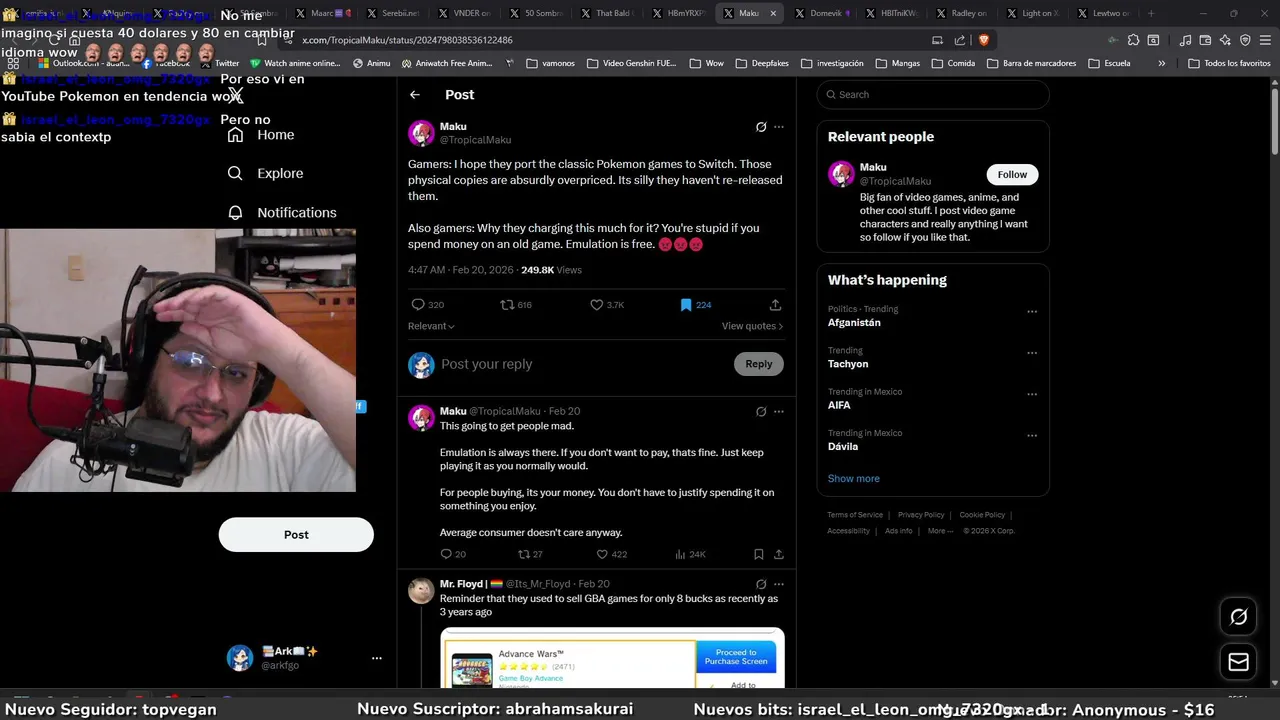Repost the tweet showing 616 reposts
This screenshot has height=720, width=1280.
point(516,305)
